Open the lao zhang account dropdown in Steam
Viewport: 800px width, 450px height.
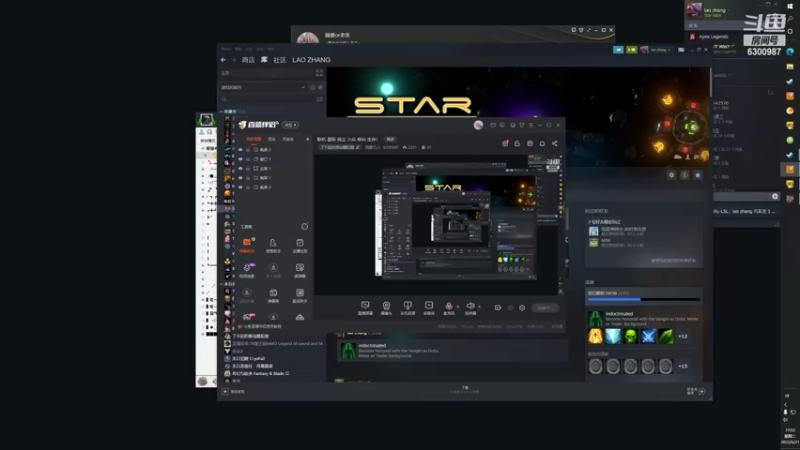[659, 50]
